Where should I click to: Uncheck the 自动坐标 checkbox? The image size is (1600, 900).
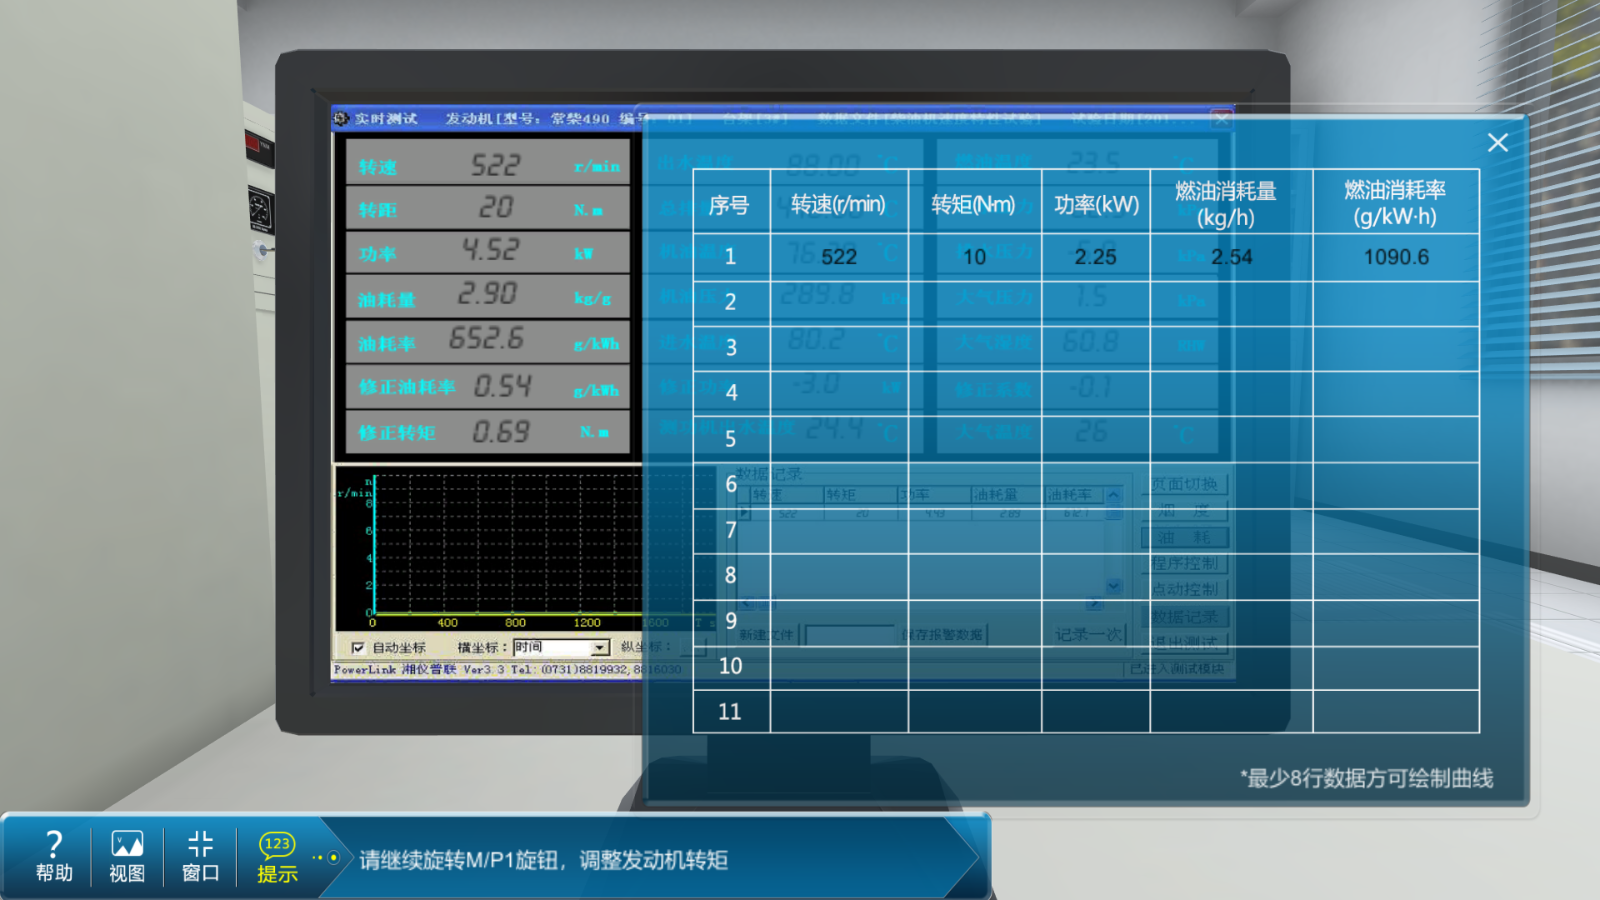pos(358,648)
